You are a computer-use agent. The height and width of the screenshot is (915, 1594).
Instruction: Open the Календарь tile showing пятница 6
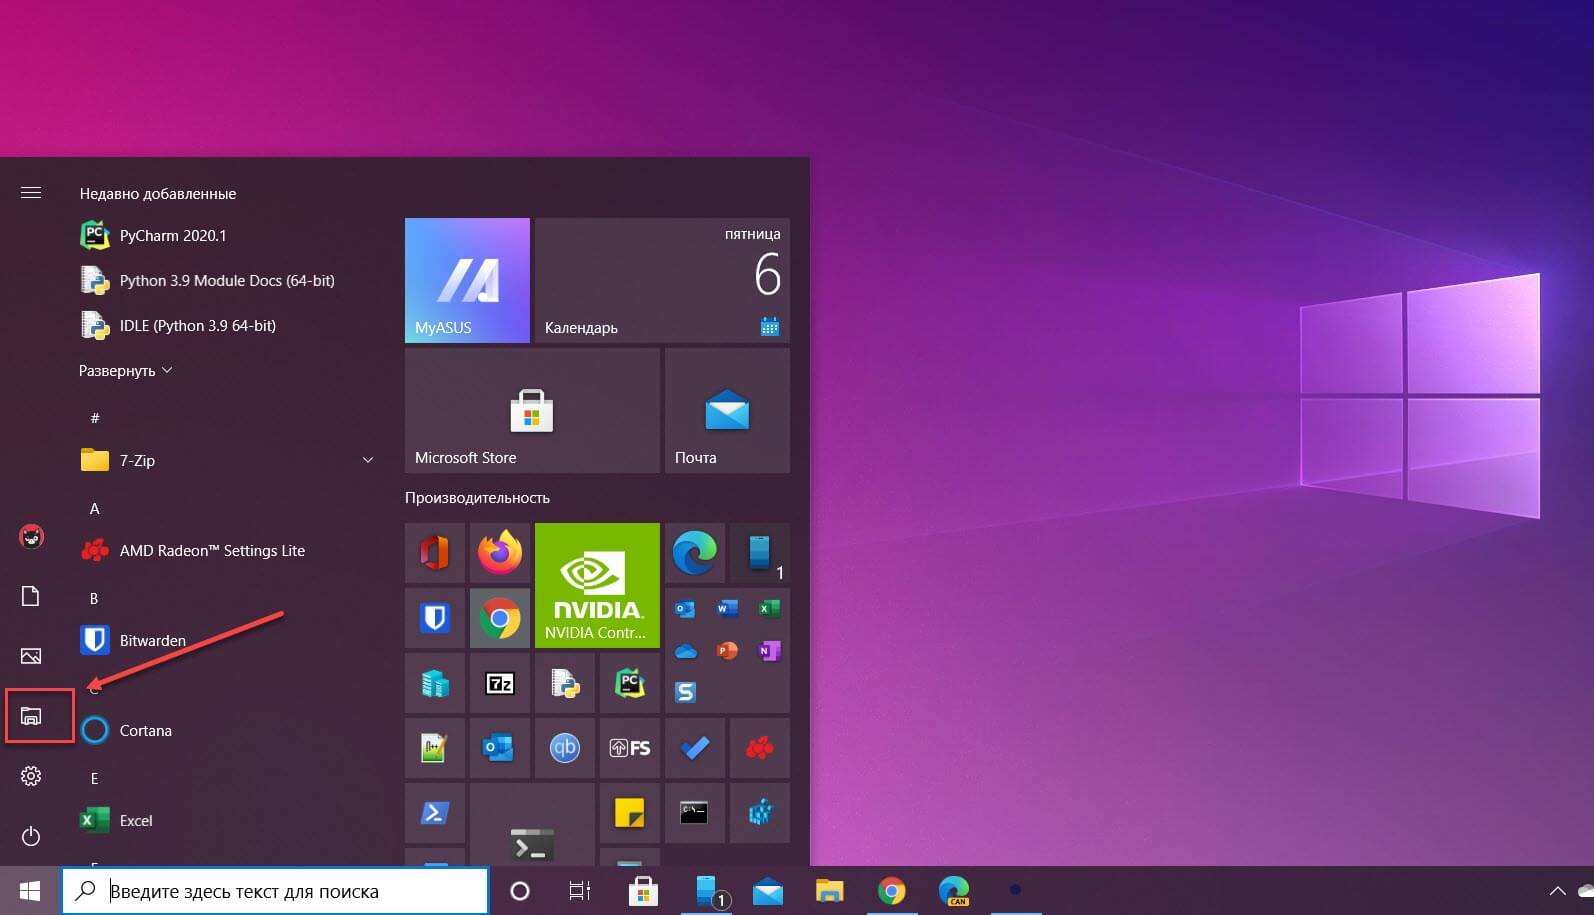[x=662, y=280]
